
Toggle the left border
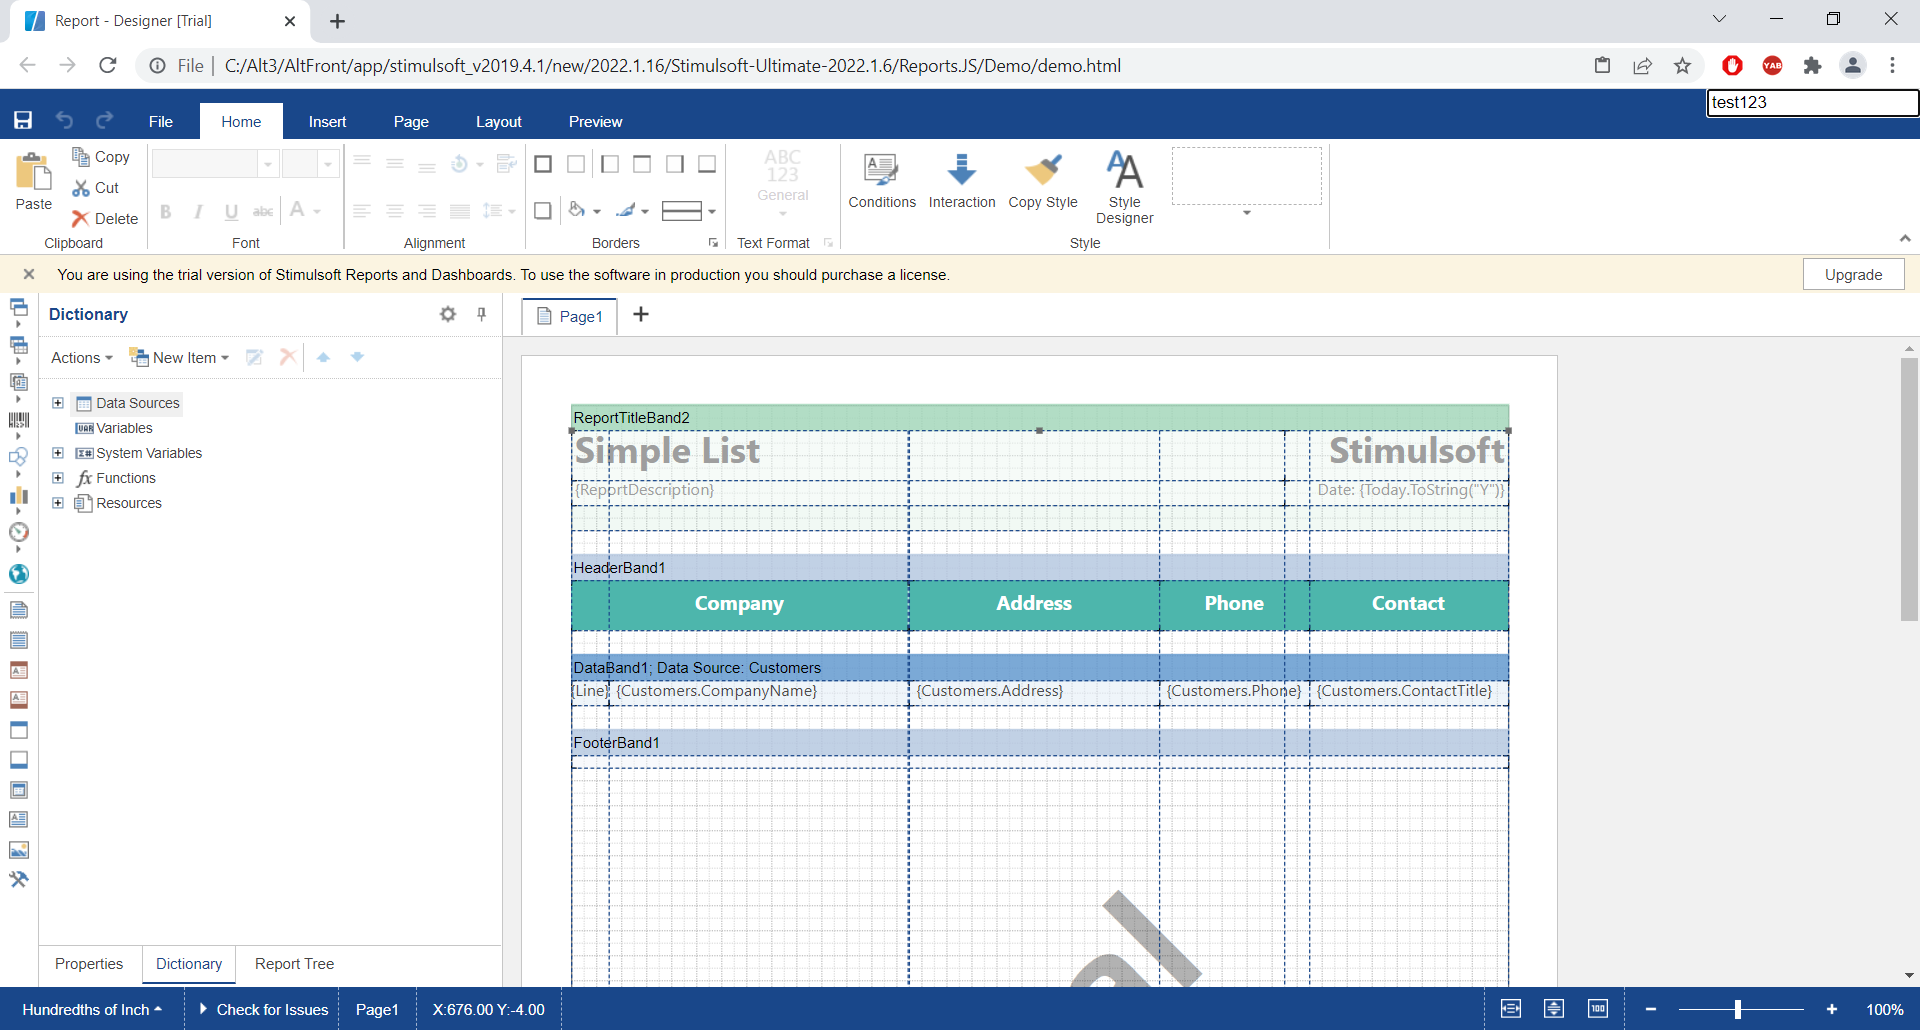(610, 164)
